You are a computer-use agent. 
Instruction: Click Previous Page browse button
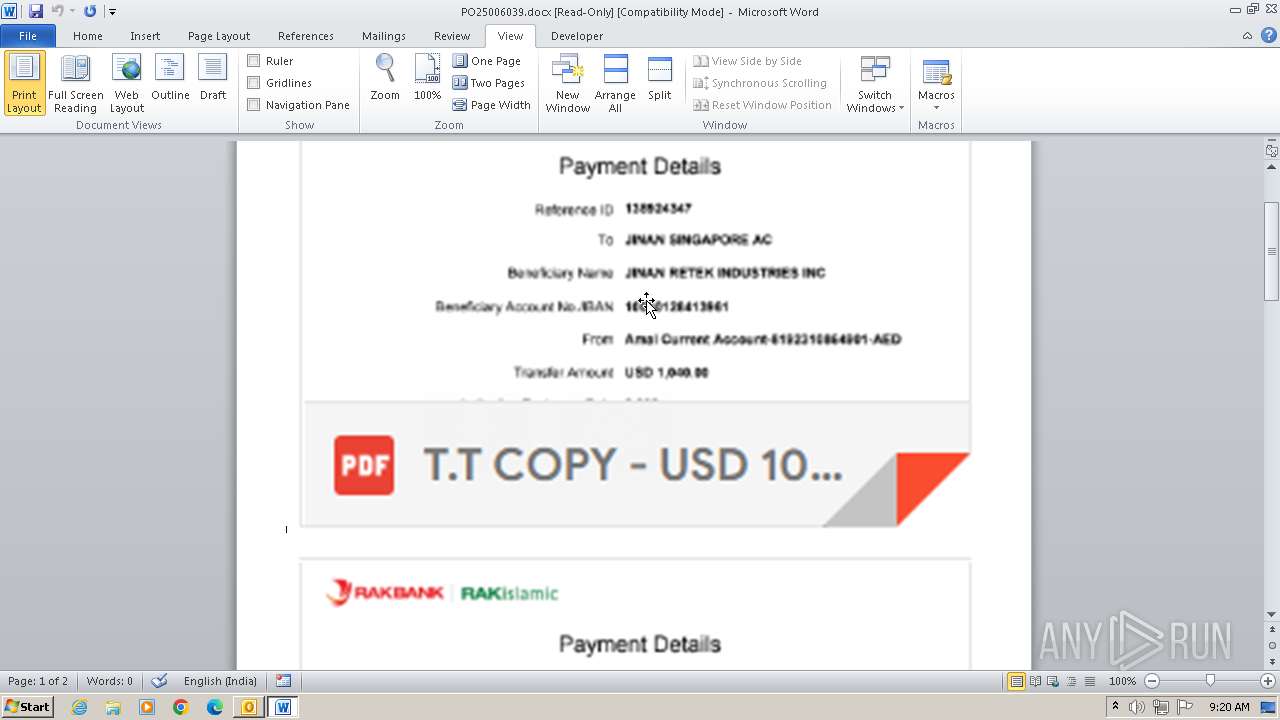pyautogui.click(x=1271, y=631)
